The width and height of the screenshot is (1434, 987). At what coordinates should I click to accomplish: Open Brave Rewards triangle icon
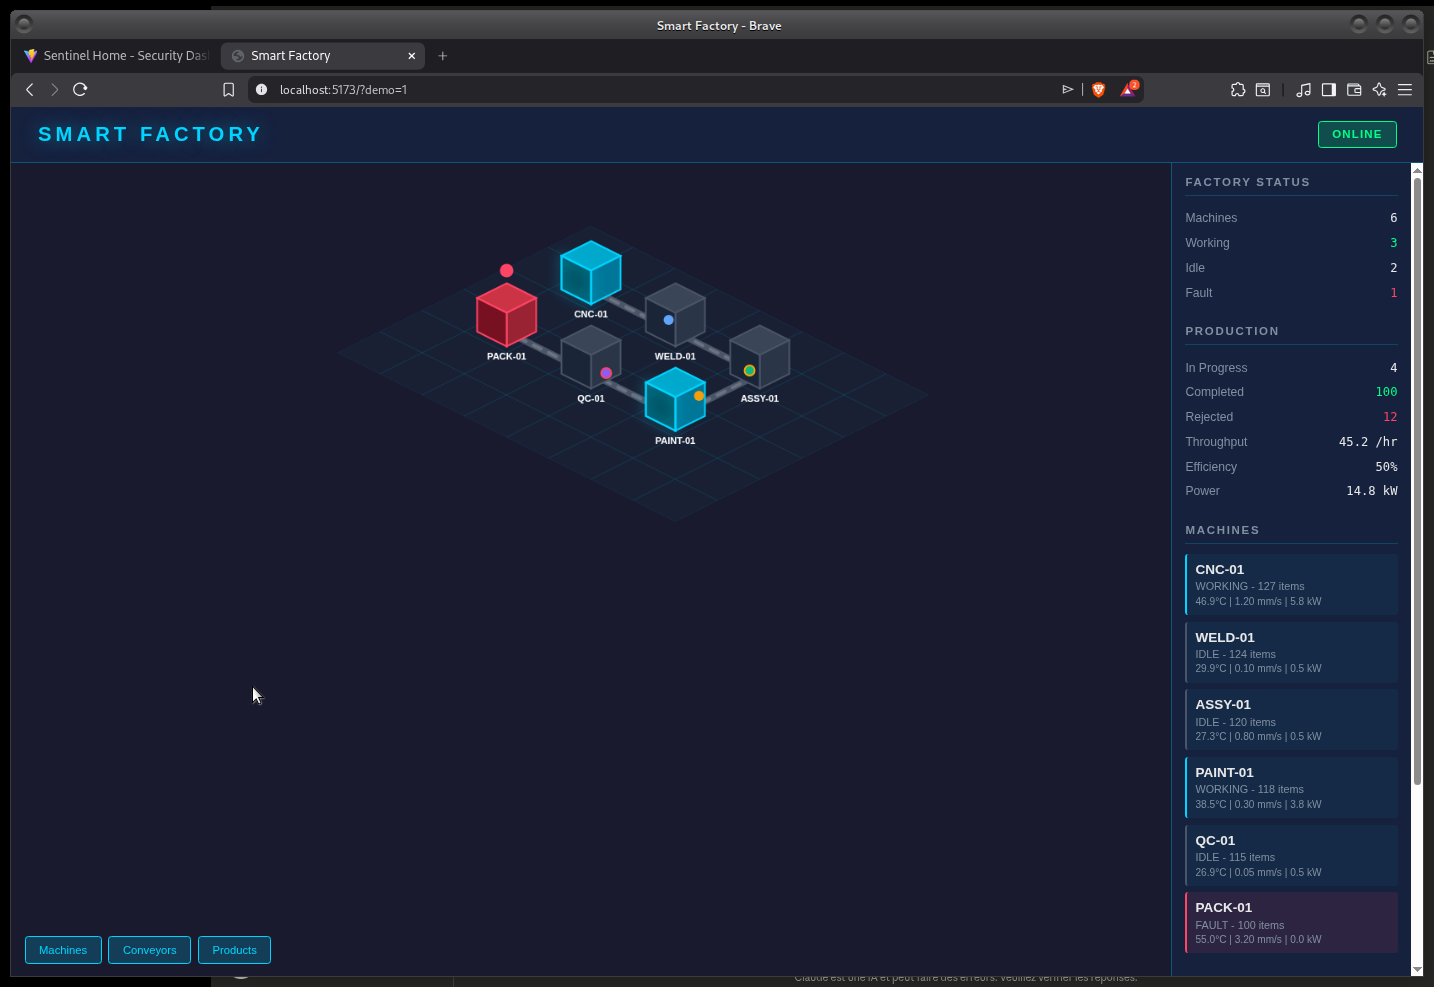click(x=1128, y=90)
